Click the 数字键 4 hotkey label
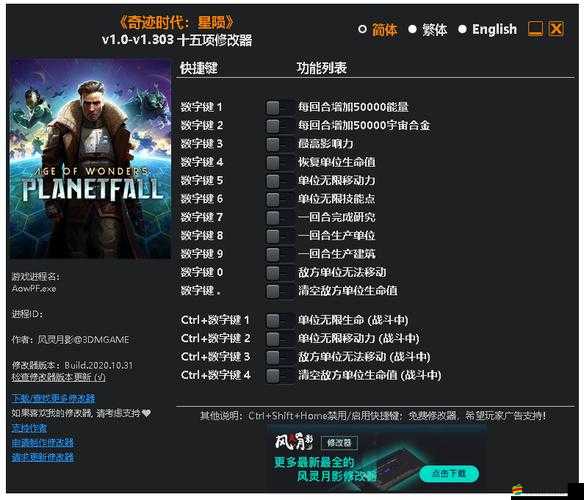Image resolution: width=584 pixels, height=500 pixels. tap(201, 162)
